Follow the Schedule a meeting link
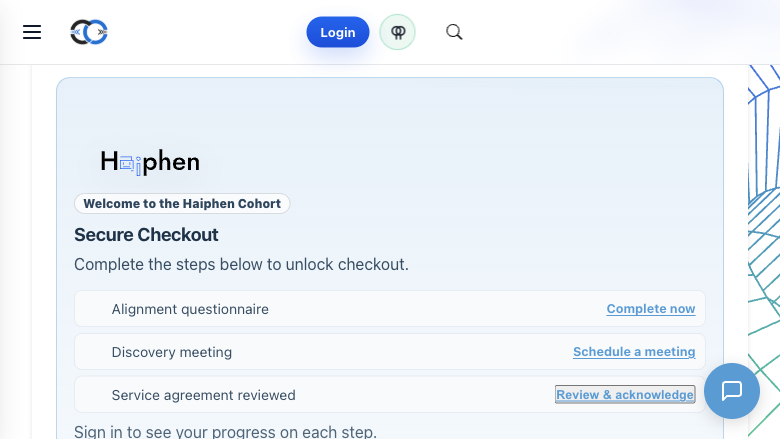The height and width of the screenshot is (439, 780). coord(633,352)
